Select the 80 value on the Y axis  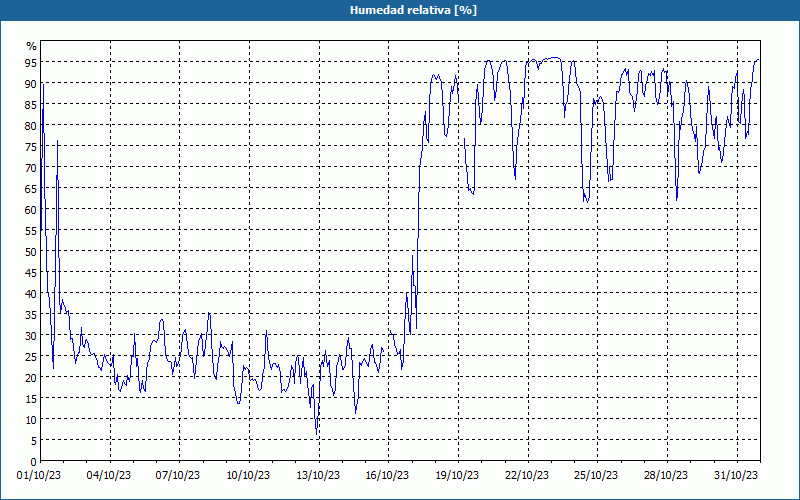(x=31, y=126)
